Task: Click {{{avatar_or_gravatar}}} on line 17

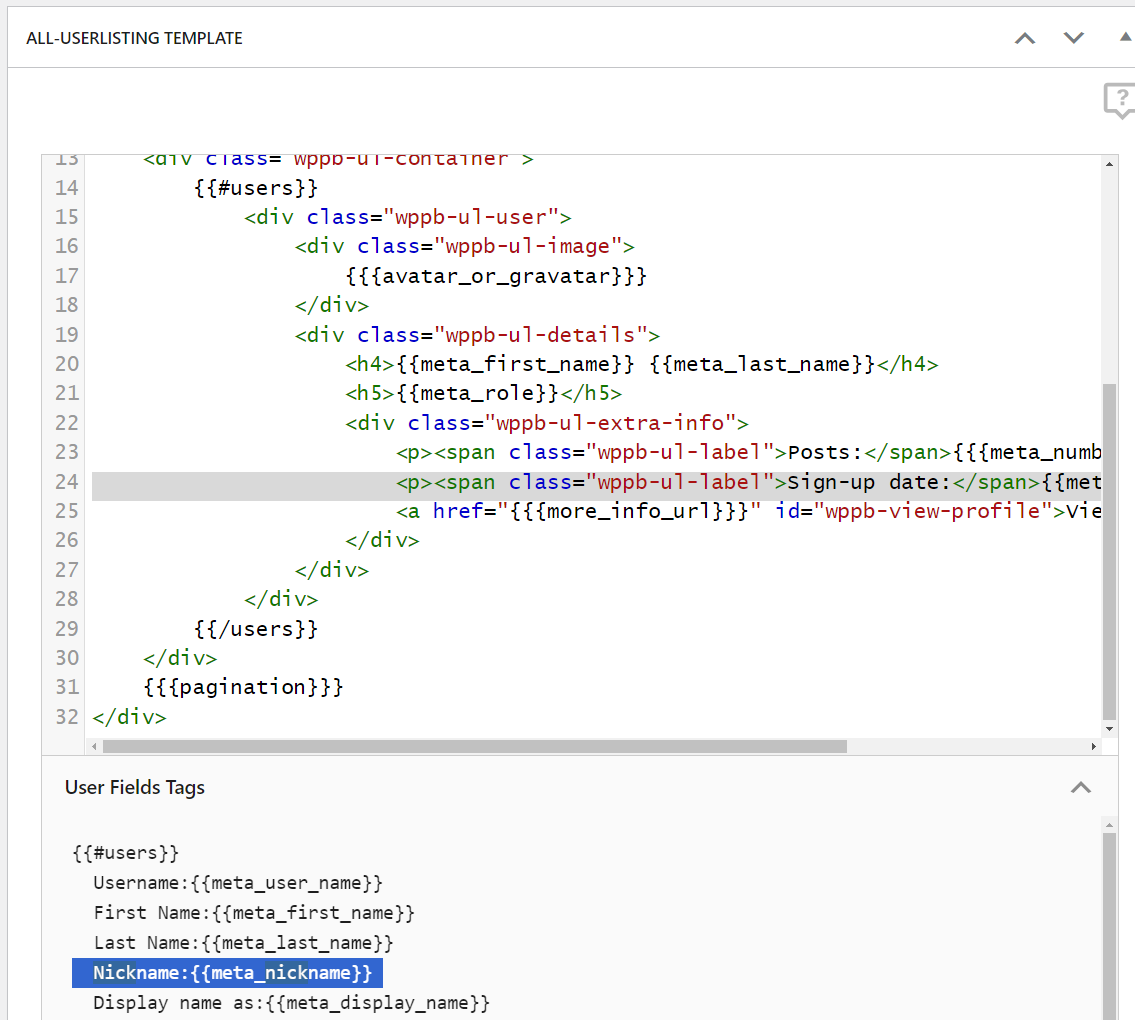Action: pyautogui.click(x=496, y=276)
